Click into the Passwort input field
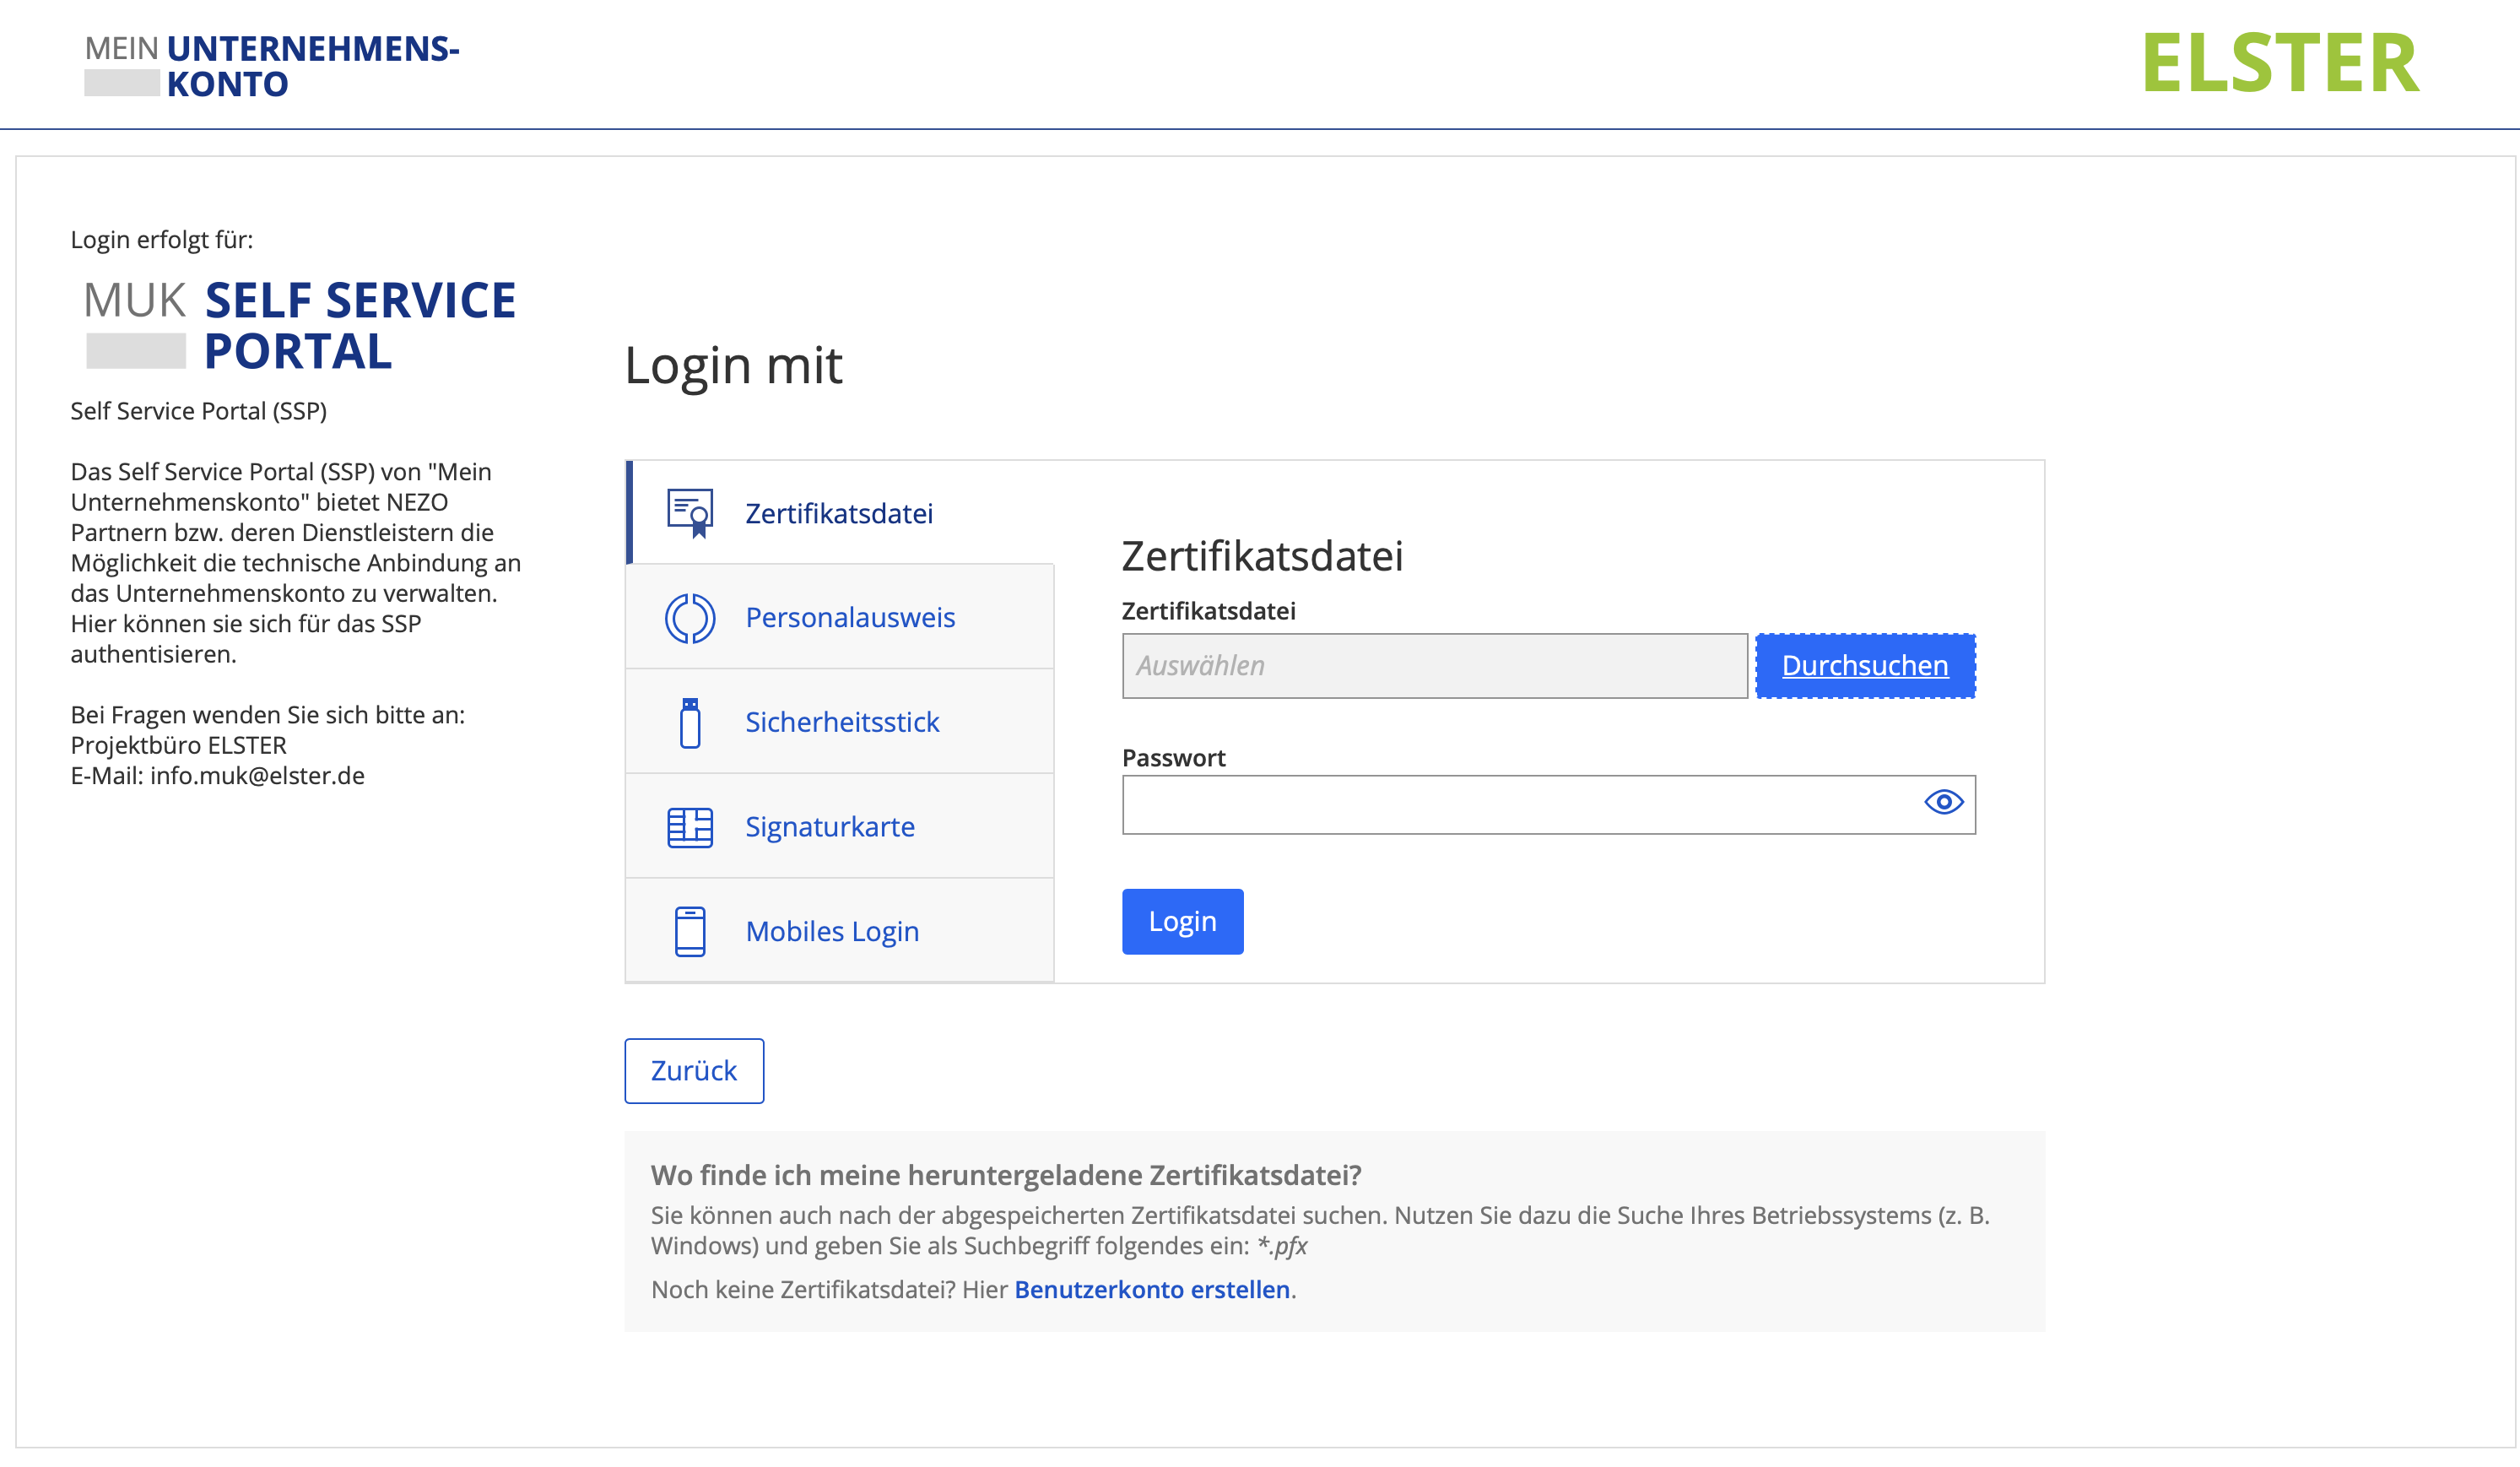The width and height of the screenshot is (2520, 1467). pos(1515,804)
